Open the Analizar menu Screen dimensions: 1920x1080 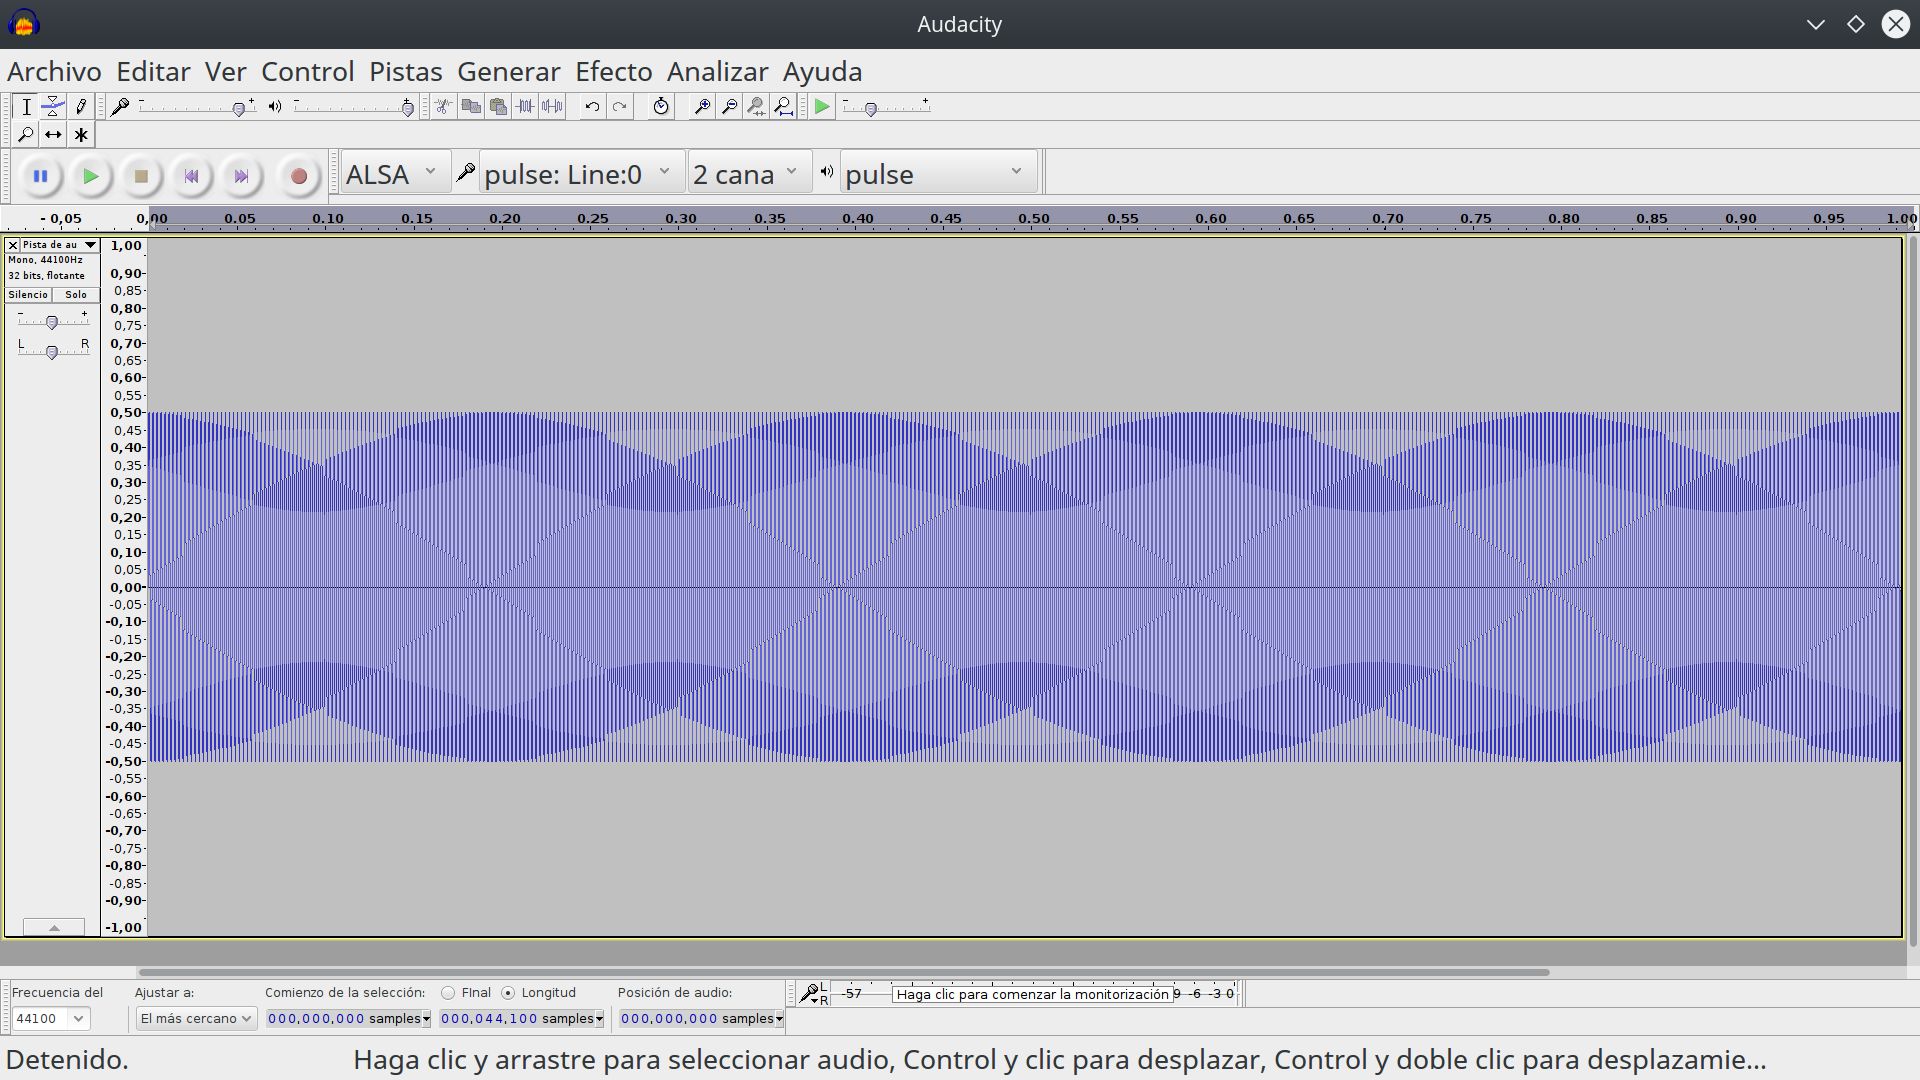tap(717, 72)
